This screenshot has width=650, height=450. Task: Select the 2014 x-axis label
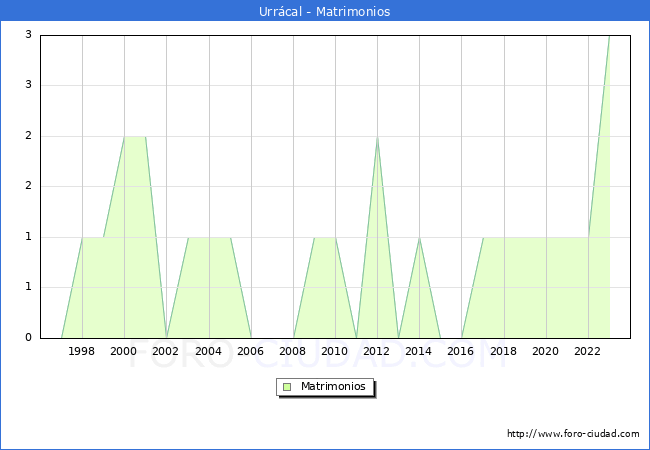419,351
